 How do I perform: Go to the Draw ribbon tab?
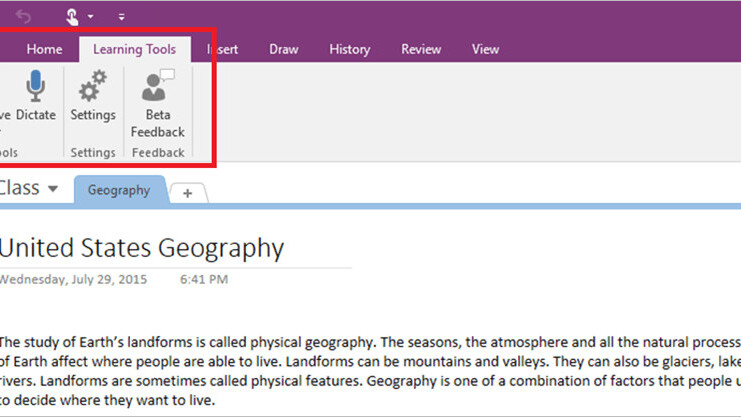[x=285, y=49]
